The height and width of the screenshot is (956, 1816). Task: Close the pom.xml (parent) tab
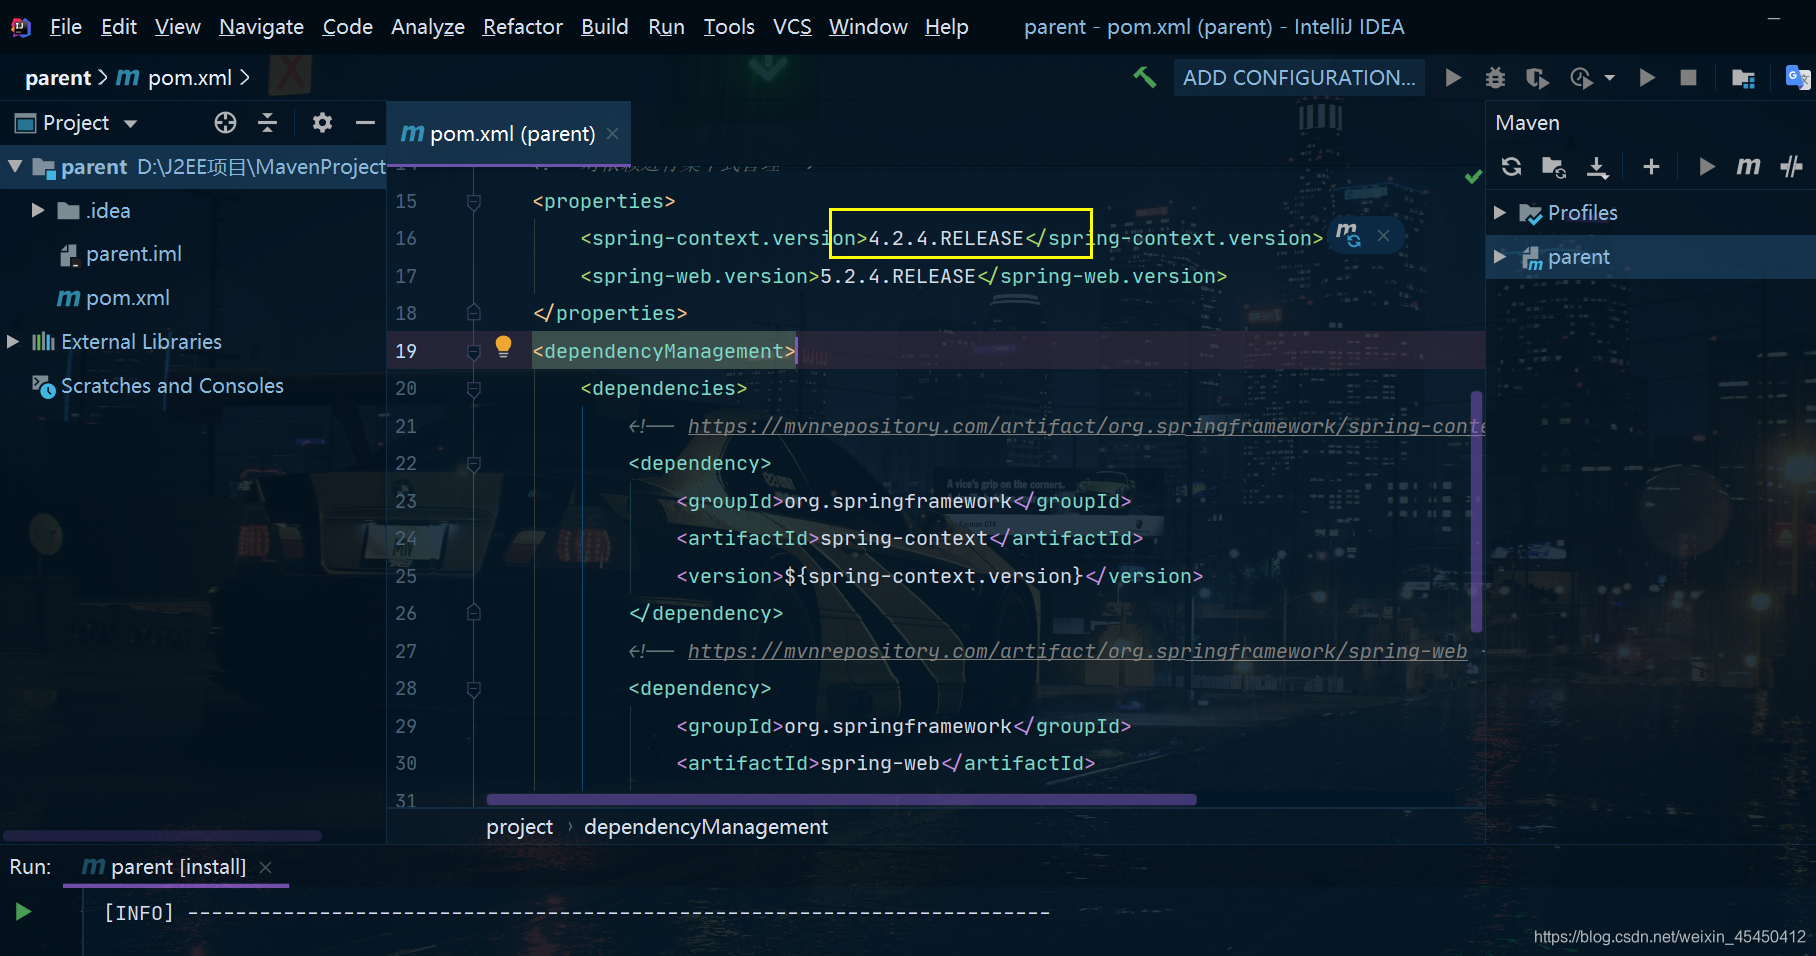click(x=612, y=134)
